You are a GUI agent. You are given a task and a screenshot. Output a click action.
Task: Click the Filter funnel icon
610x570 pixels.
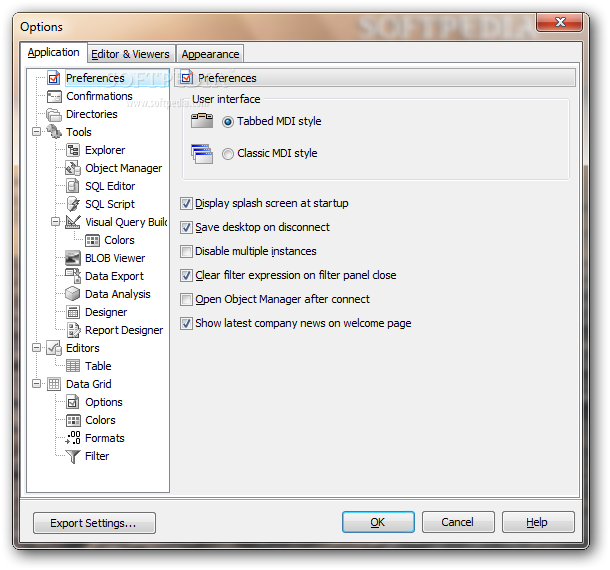[x=73, y=456]
